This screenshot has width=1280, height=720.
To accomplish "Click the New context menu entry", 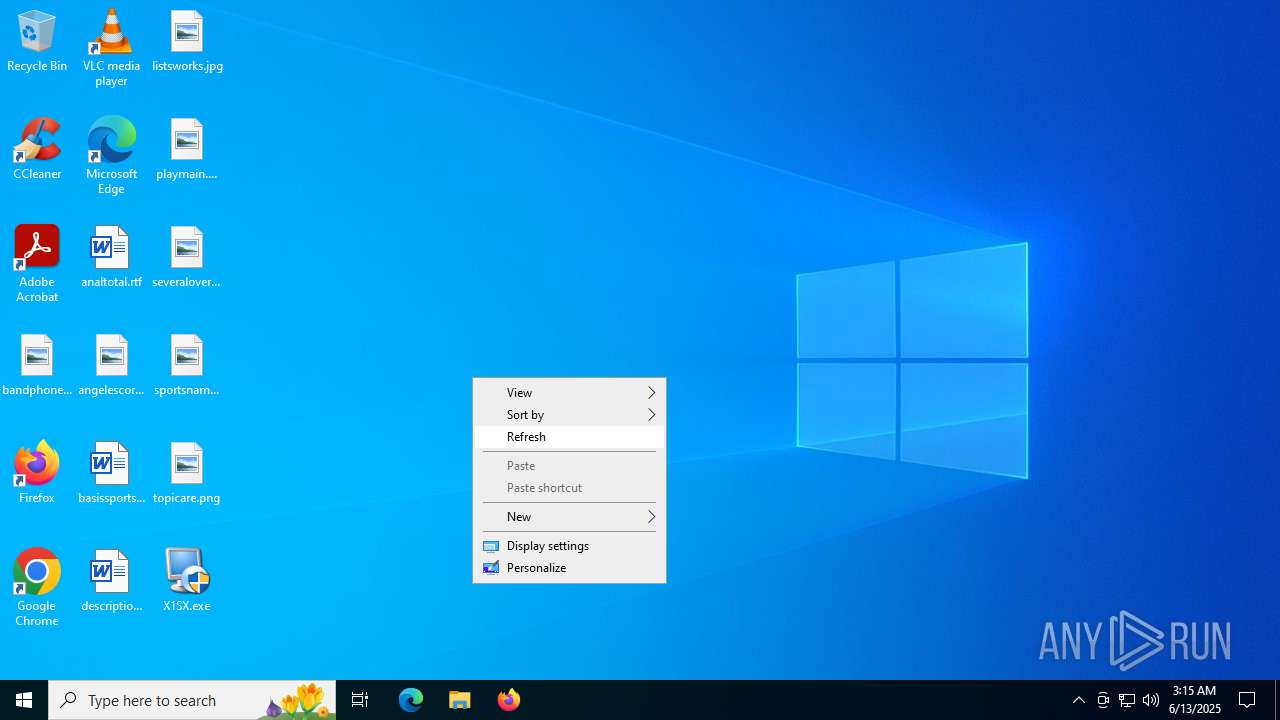I will (569, 517).
